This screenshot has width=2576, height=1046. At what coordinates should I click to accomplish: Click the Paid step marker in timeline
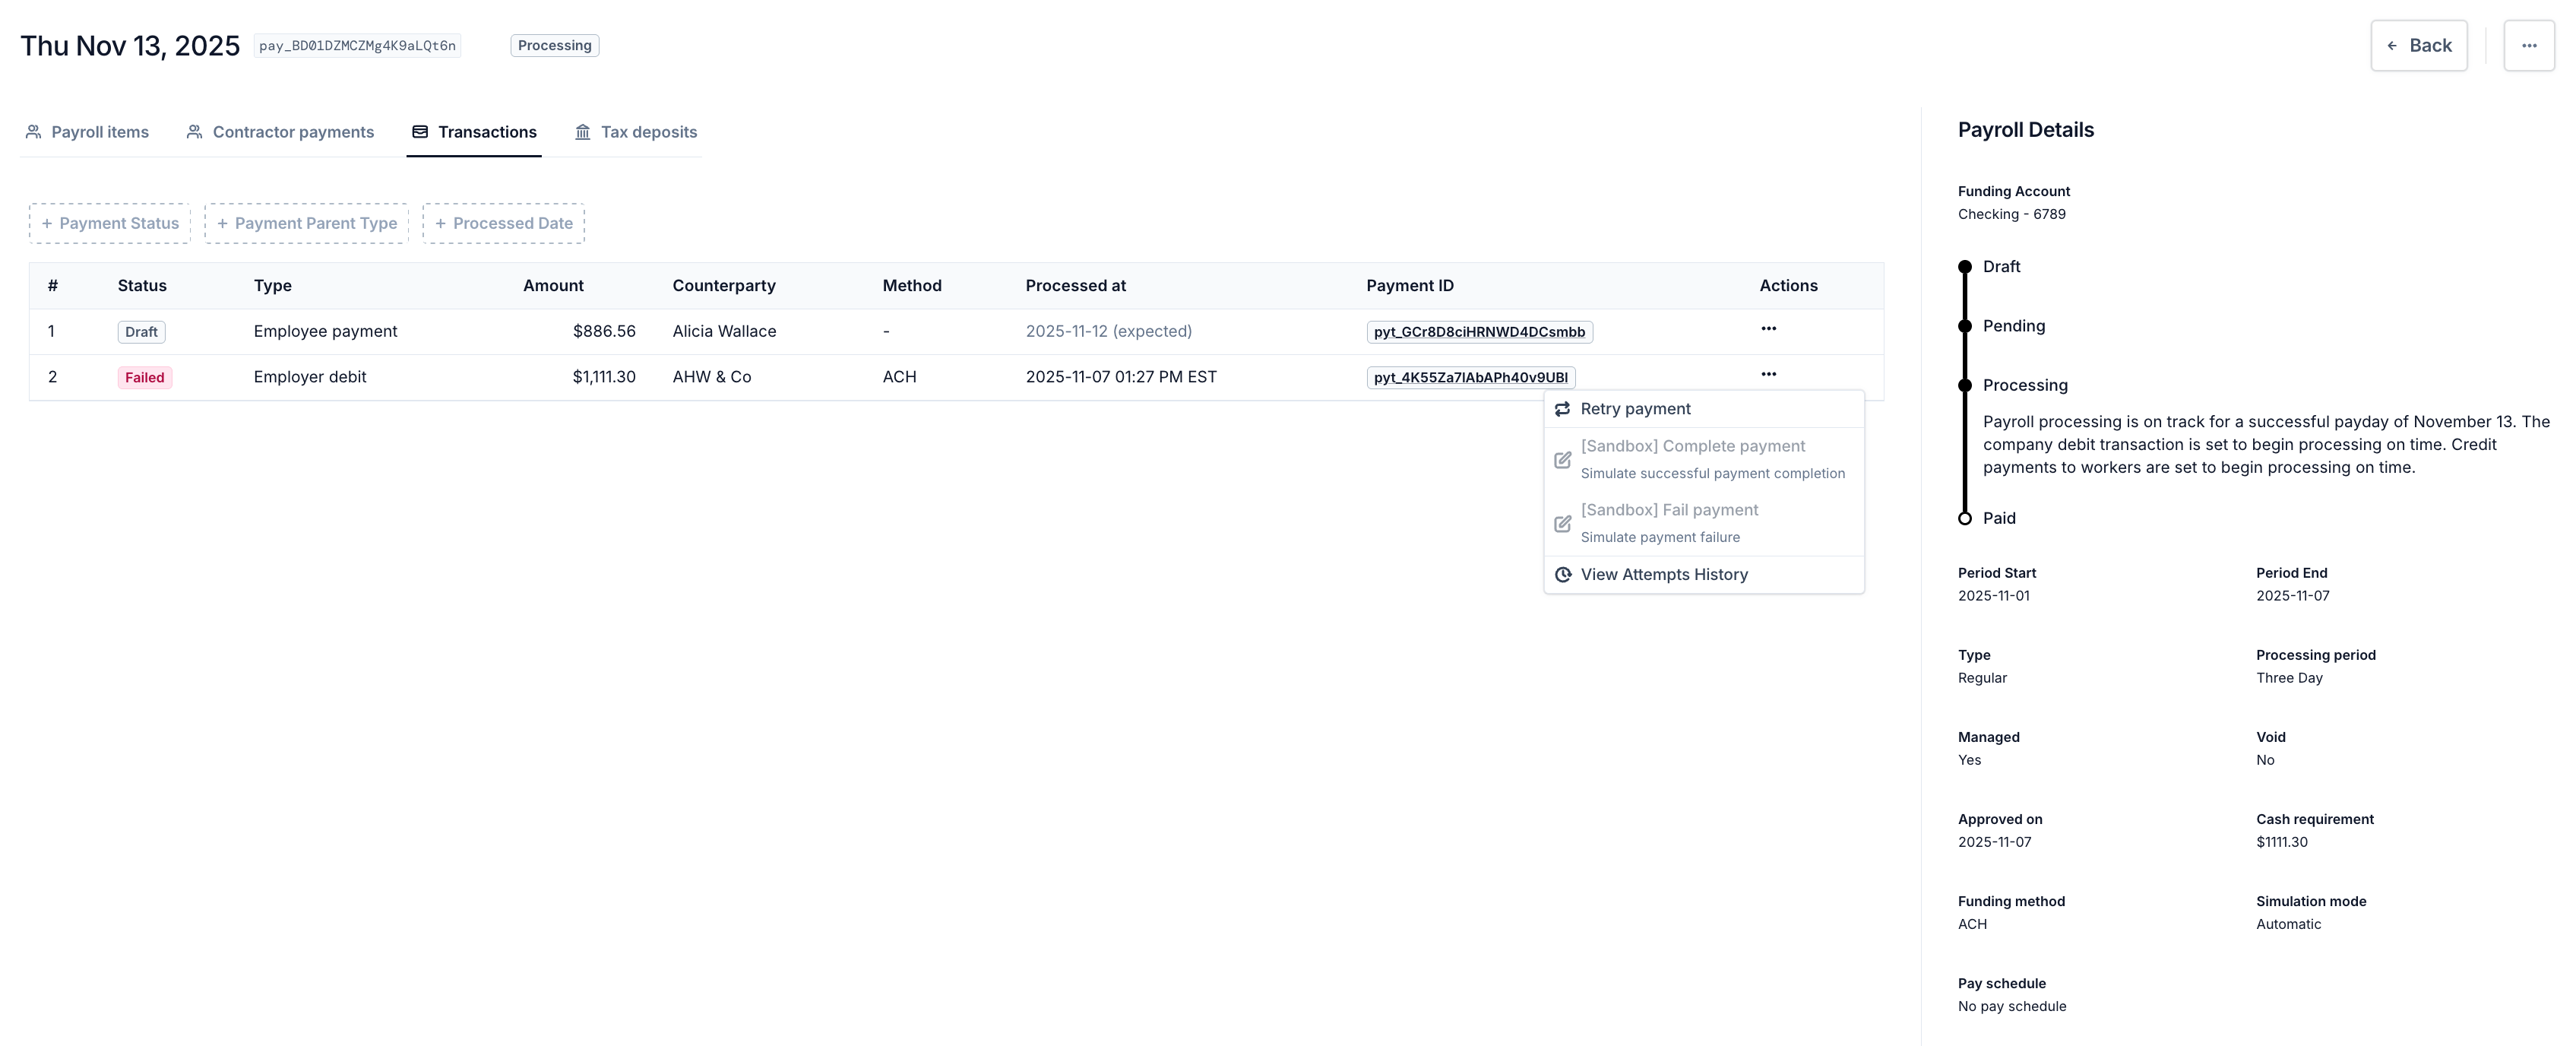tap(1964, 519)
